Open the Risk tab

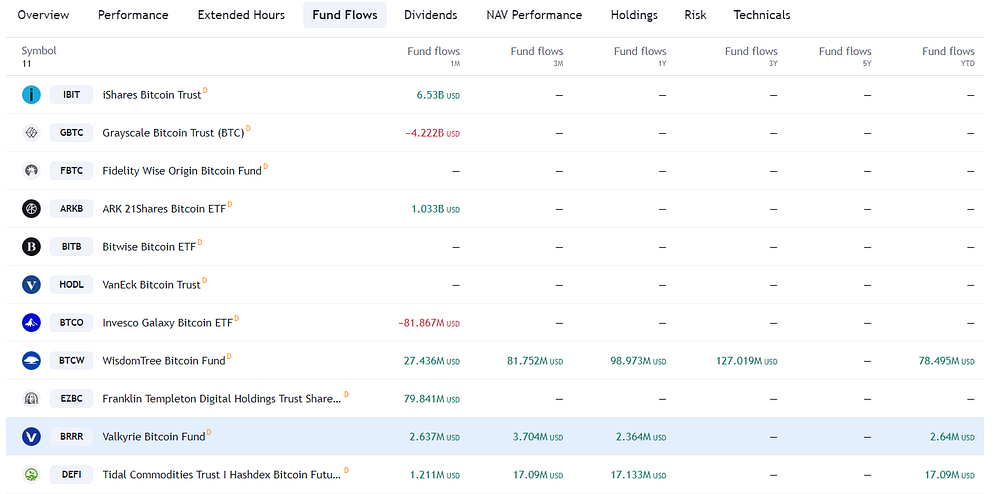click(695, 15)
